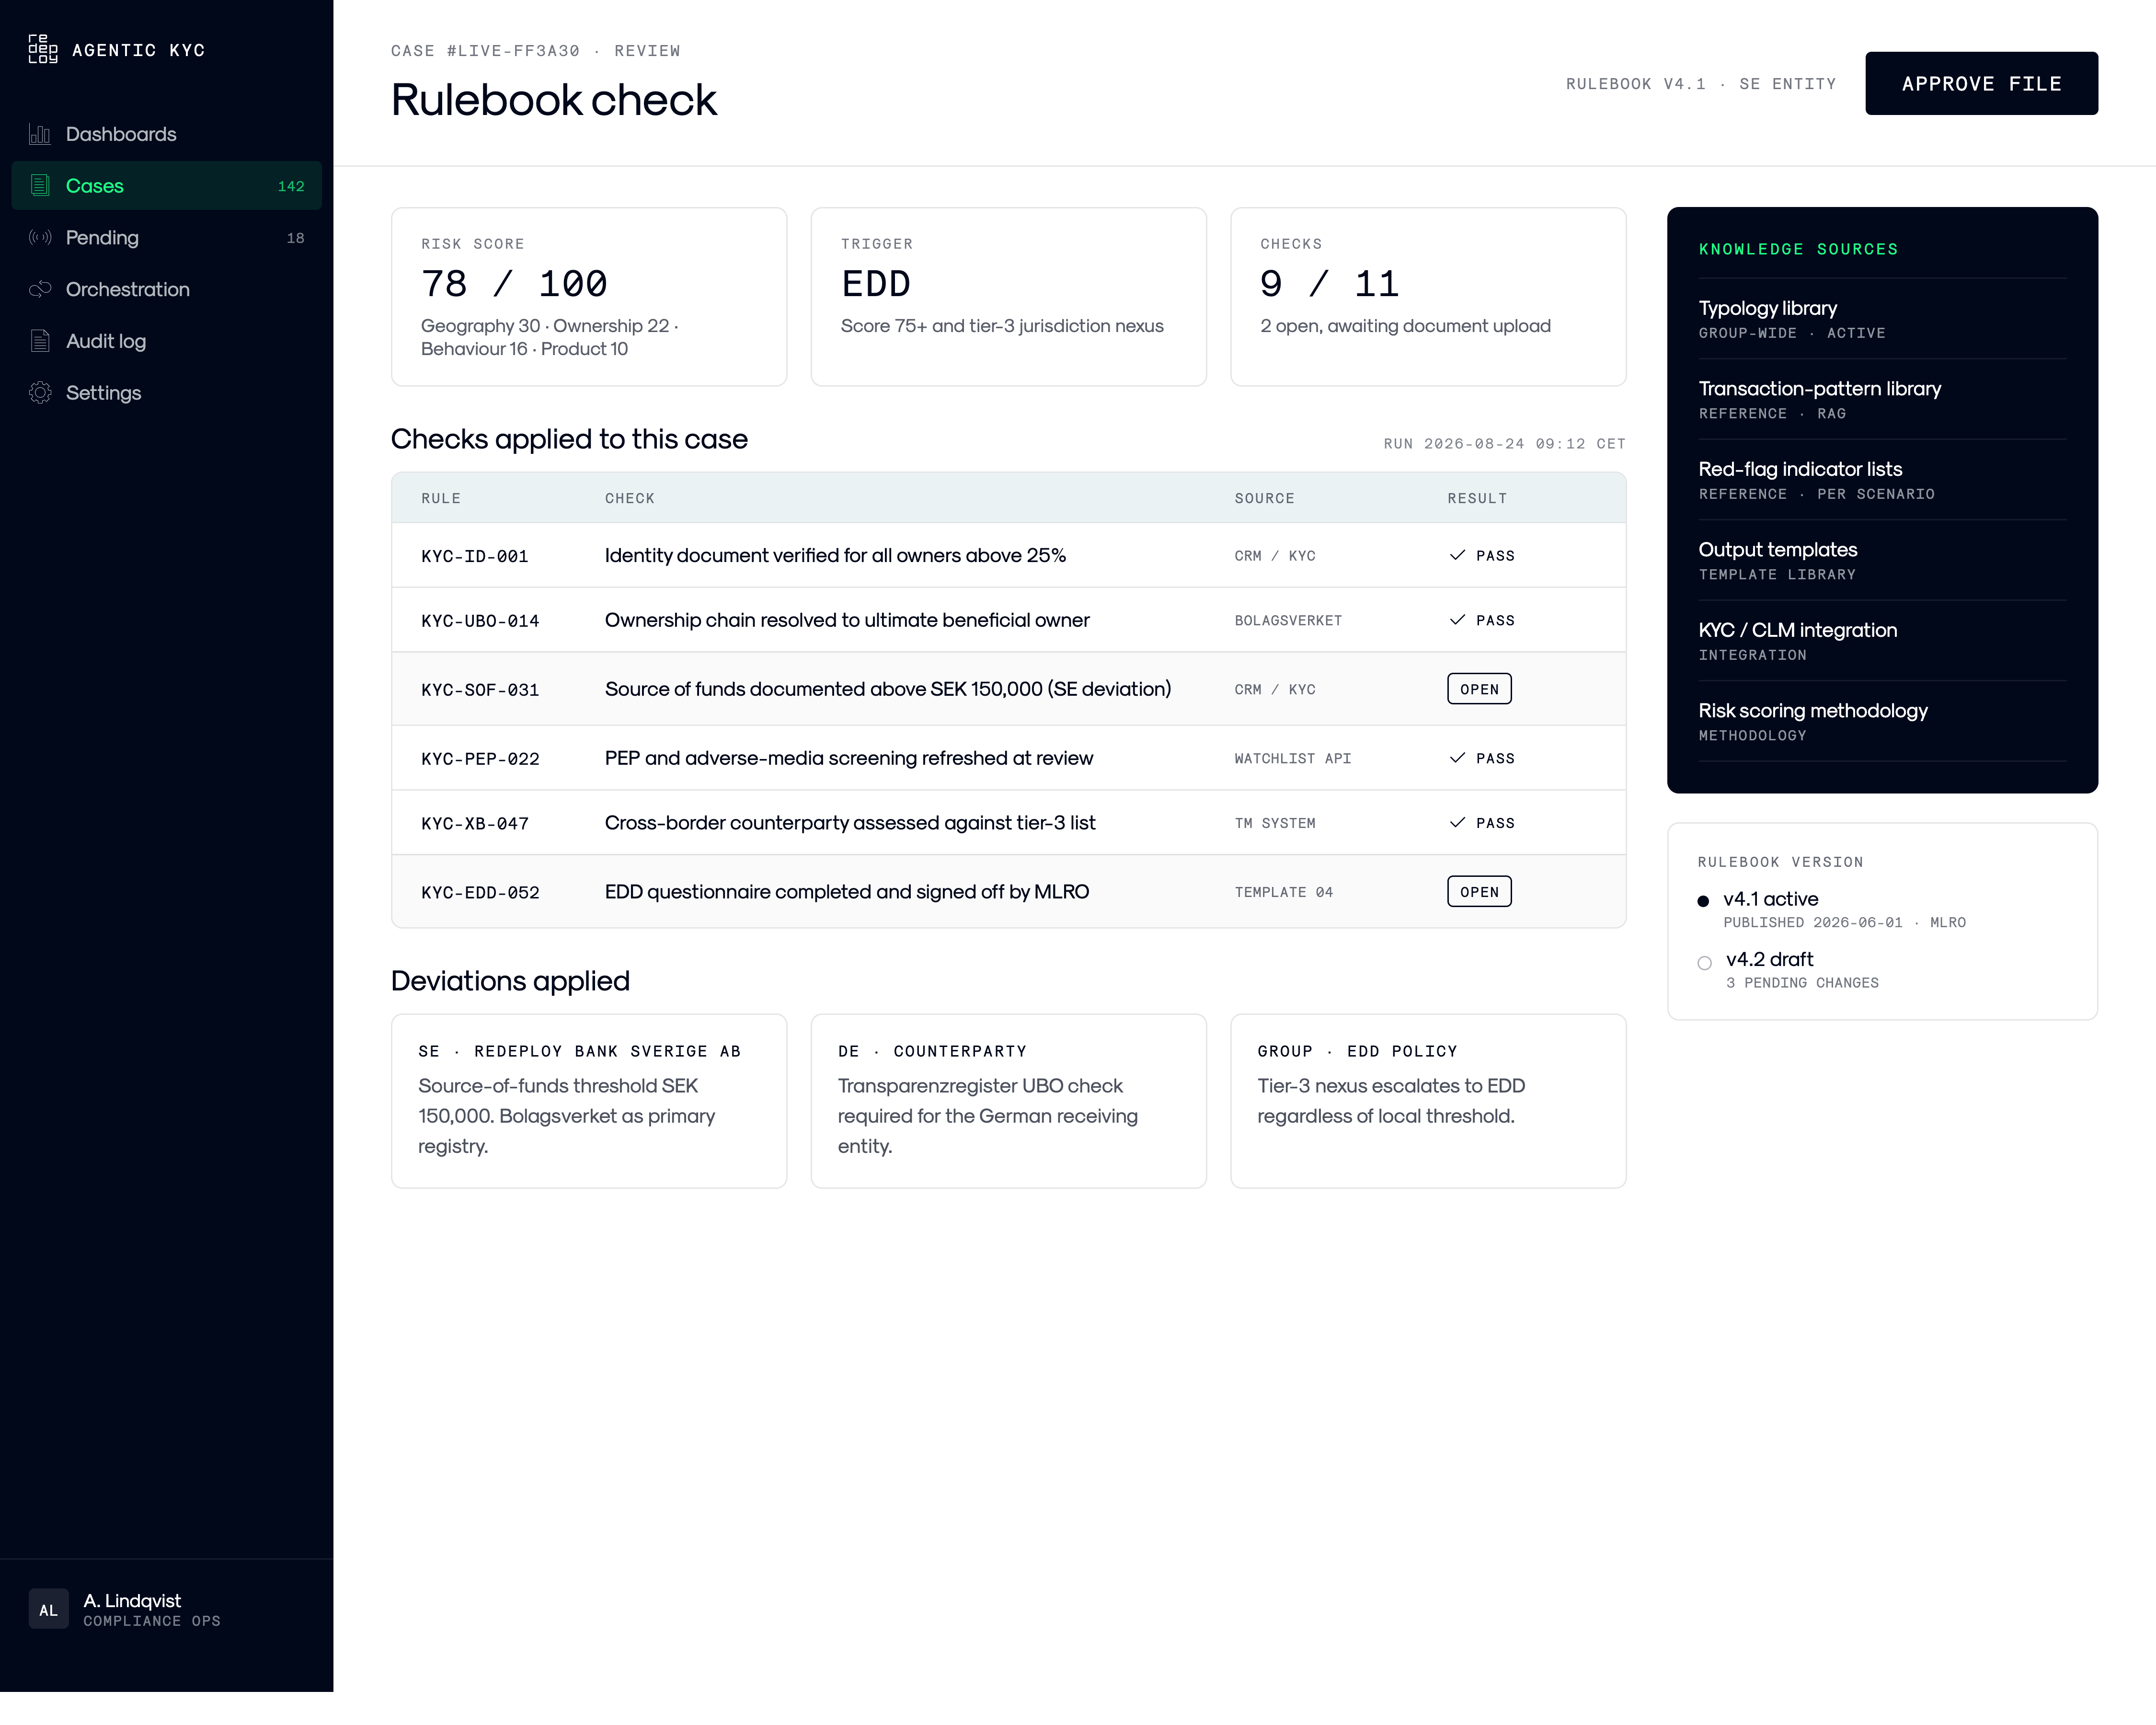Viewport: 2156px width, 1725px height.
Task: Click the check mark in KYC-UBO-014 row
Action: coord(1457,621)
